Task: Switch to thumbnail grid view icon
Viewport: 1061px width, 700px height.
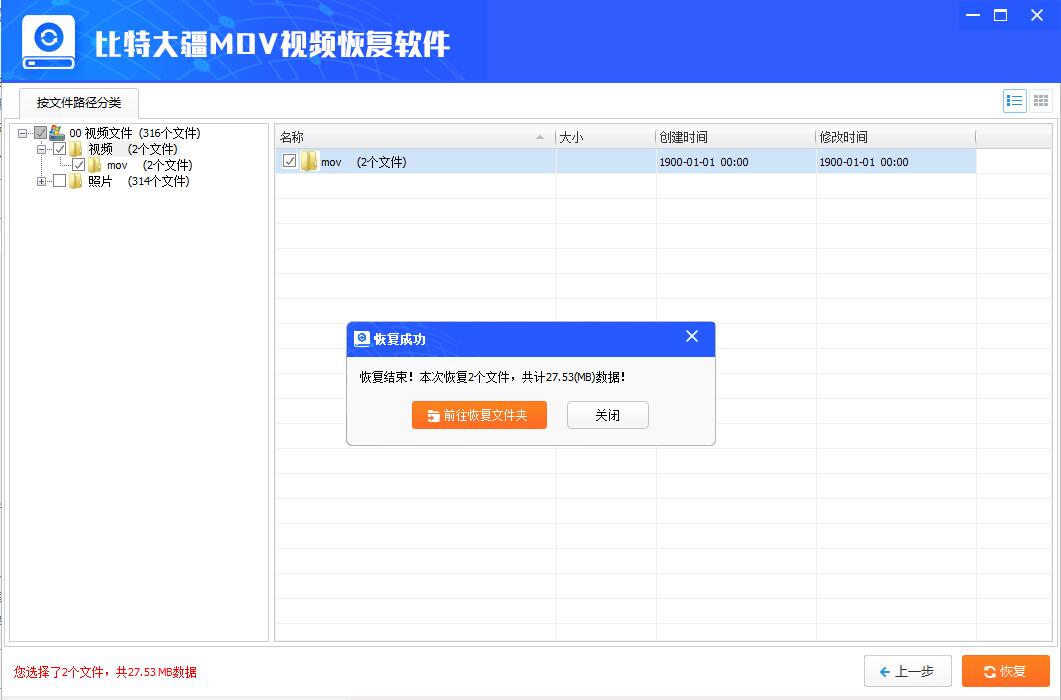Action: [1041, 101]
